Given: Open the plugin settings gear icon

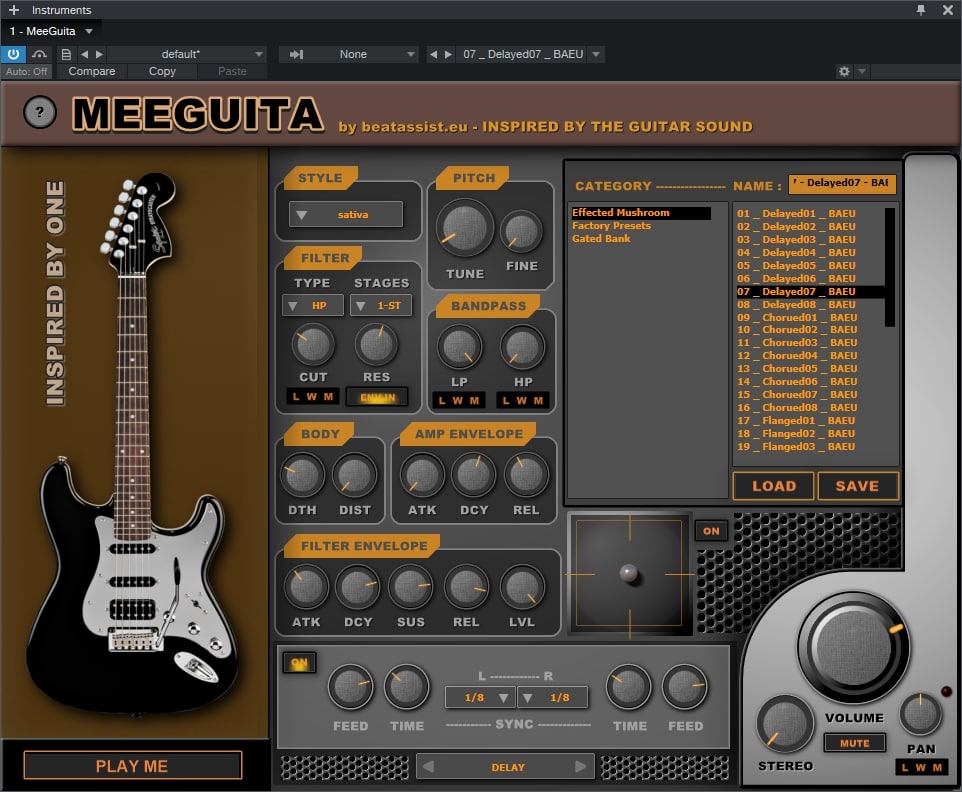Looking at the screenshot, I should [x=844, y=72].
